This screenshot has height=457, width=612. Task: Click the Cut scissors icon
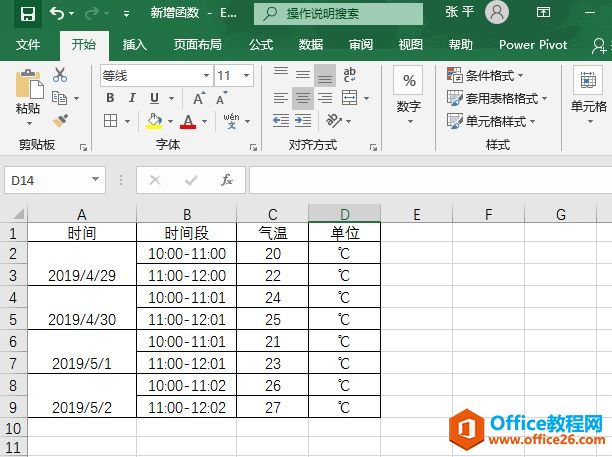[x=60, y=75]
